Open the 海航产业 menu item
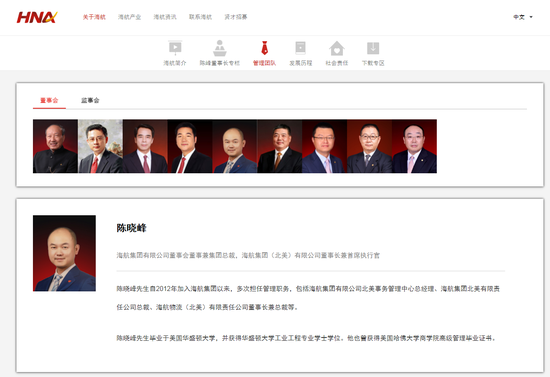Image resolution: width=550 pixels, height=377 pixels. click(129, 17)
